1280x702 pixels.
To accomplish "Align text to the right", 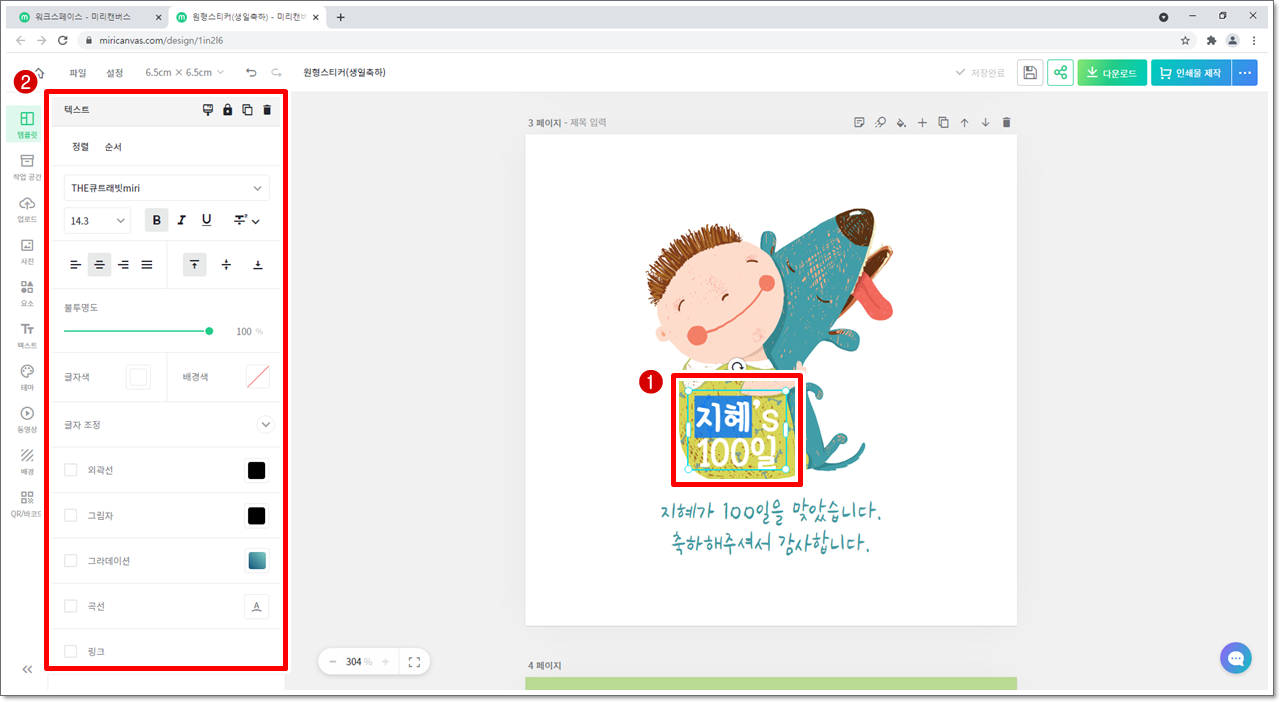I will click(x=123, y=265).
